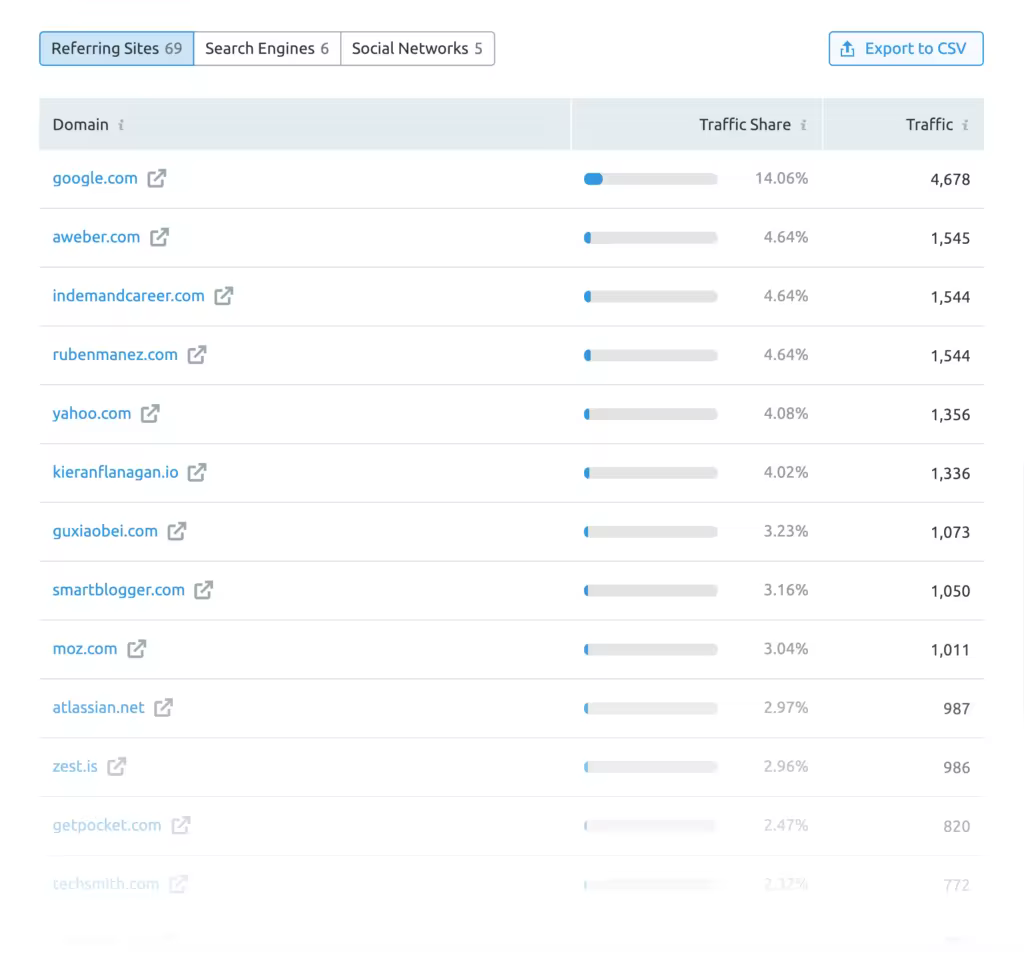
Task: Click info icon beside Traffic Share header
Action: point(803,125)
